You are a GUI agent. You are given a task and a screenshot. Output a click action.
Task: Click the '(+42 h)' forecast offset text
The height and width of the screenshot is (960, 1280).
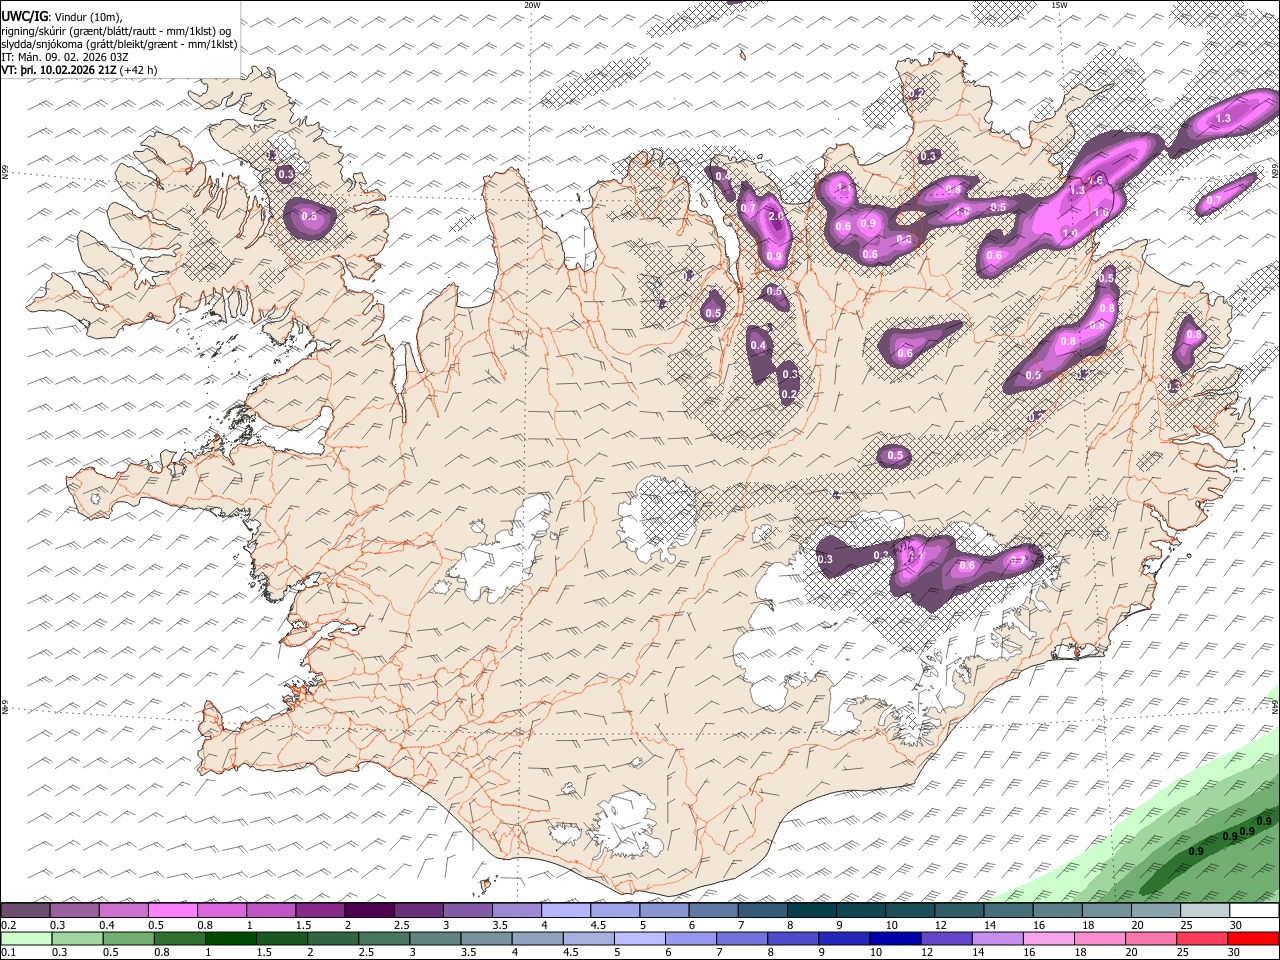point(138,71)
